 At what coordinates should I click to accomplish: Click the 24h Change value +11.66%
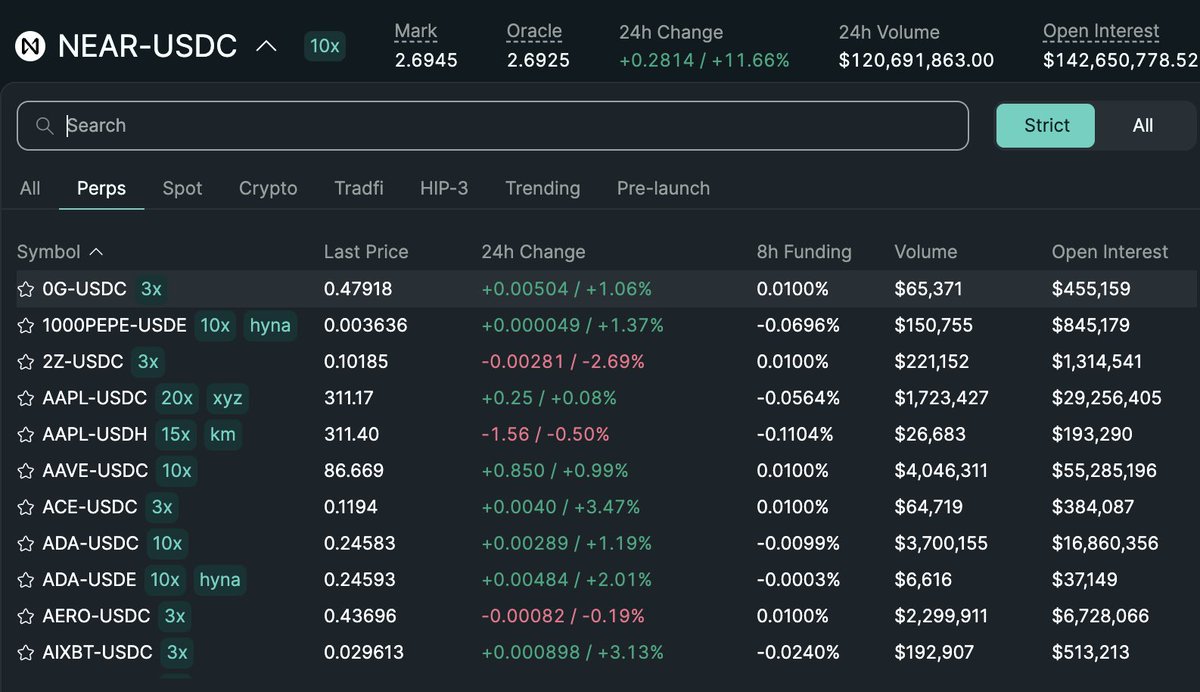pyautogui.click(x=750, y=60)
